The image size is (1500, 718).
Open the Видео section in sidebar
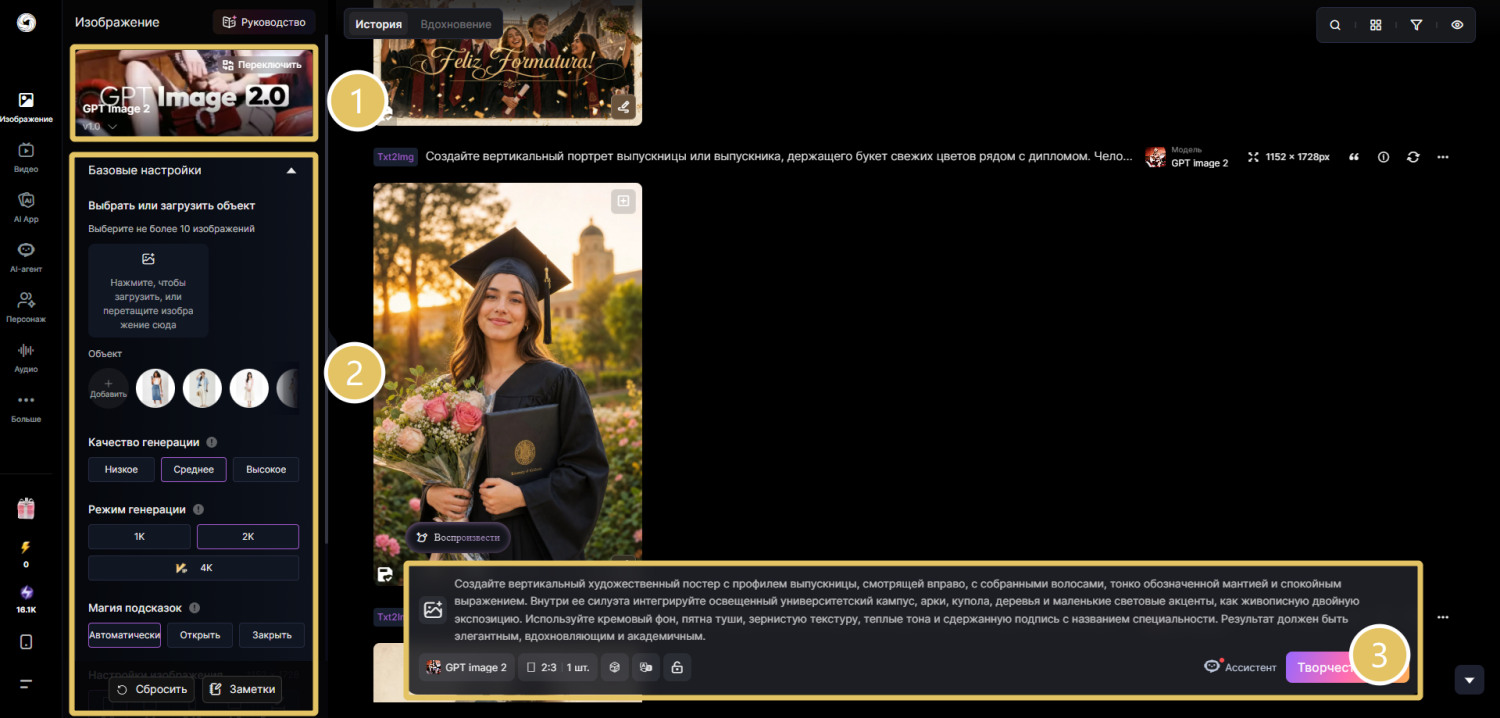click(26, 157)
